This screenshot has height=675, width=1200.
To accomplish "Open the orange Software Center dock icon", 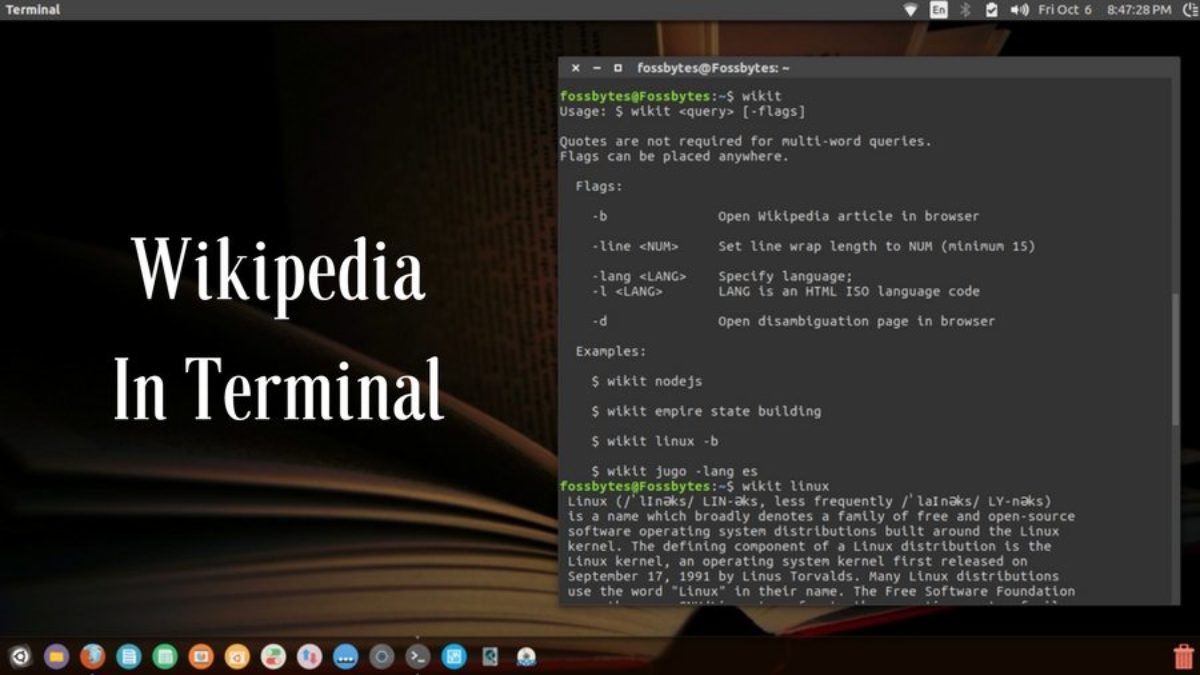I will coord(237,657).
